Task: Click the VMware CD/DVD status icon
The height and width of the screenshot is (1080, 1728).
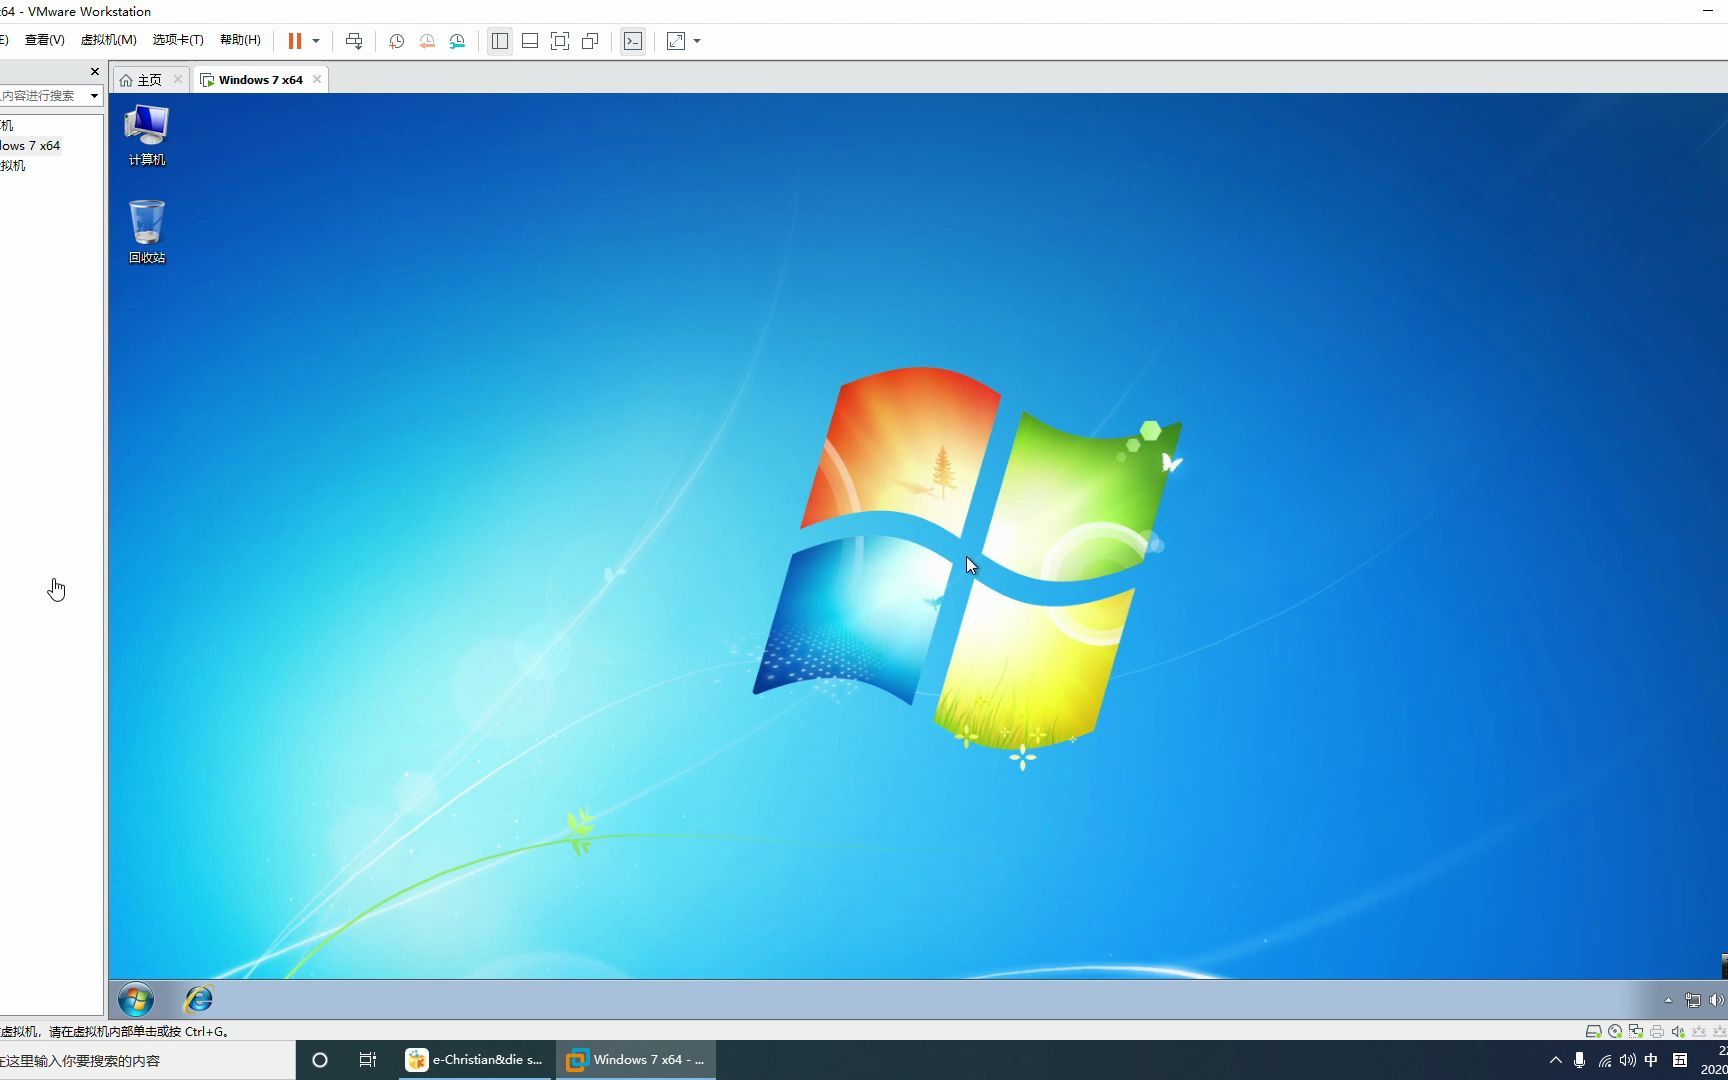Action: (1615, 1031)
